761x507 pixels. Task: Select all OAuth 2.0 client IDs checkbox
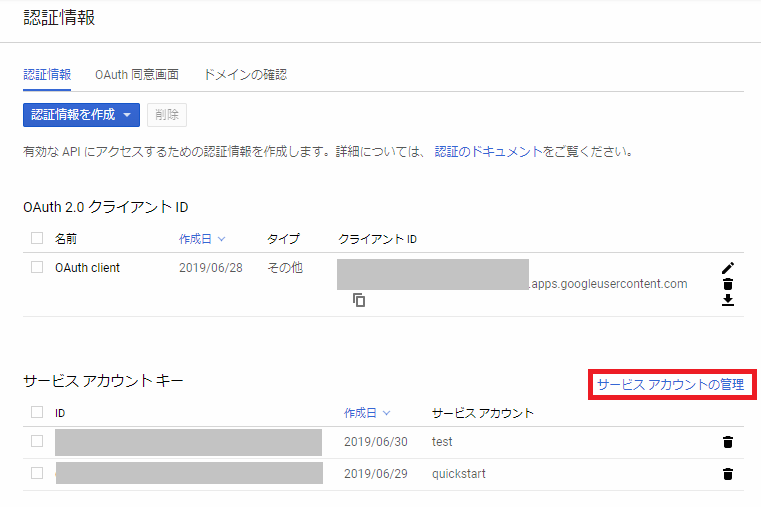point(37,238)
